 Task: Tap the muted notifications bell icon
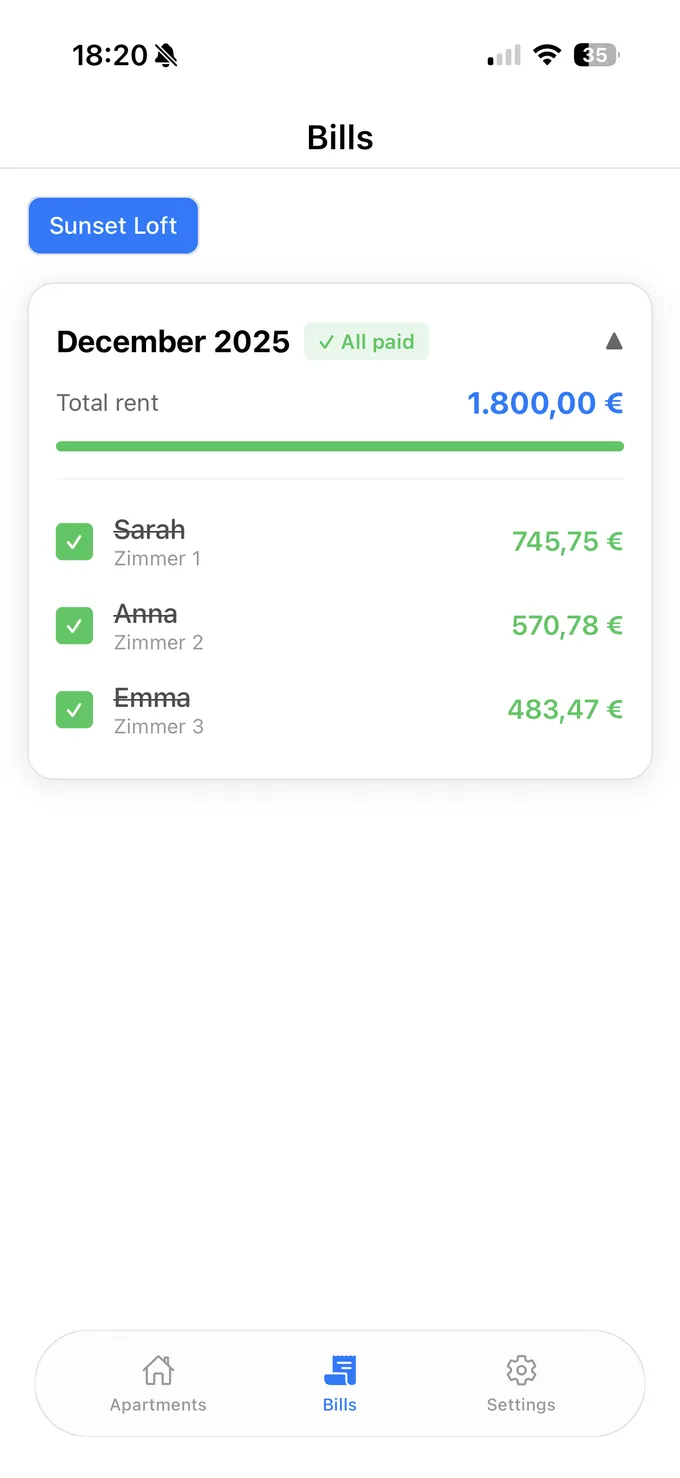coord(166,55)
